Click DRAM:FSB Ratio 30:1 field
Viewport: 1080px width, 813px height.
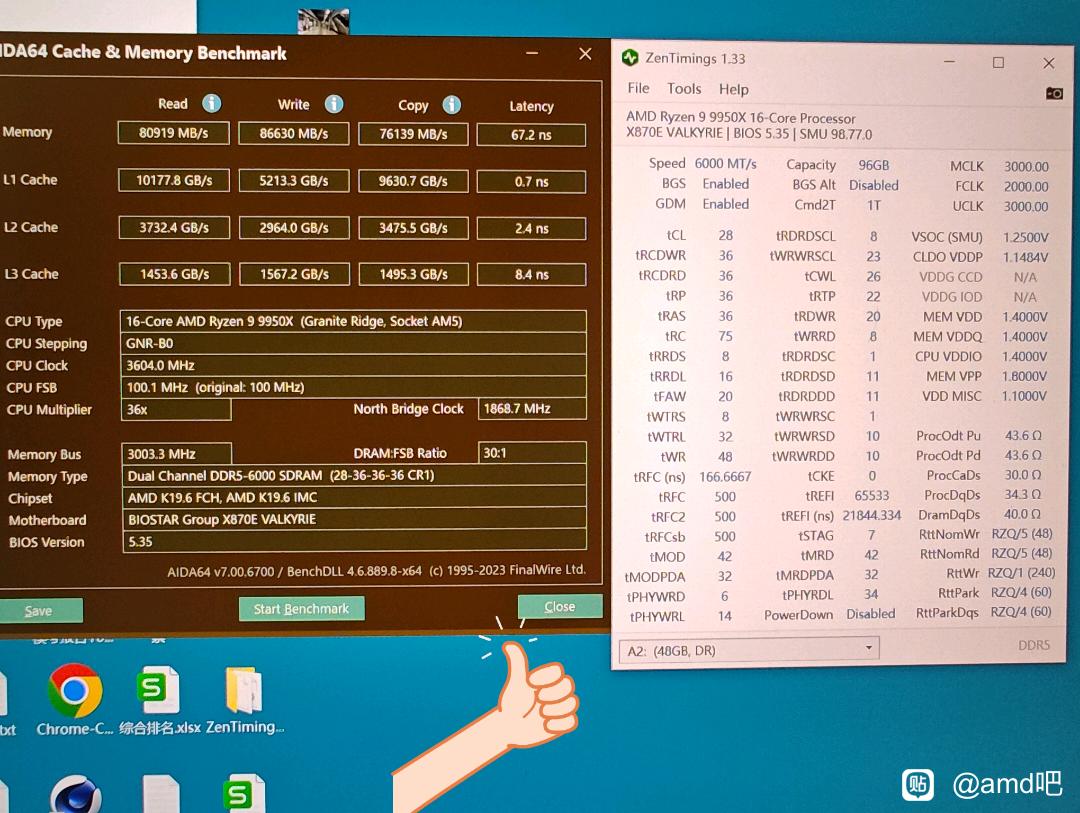pos(532,453)
